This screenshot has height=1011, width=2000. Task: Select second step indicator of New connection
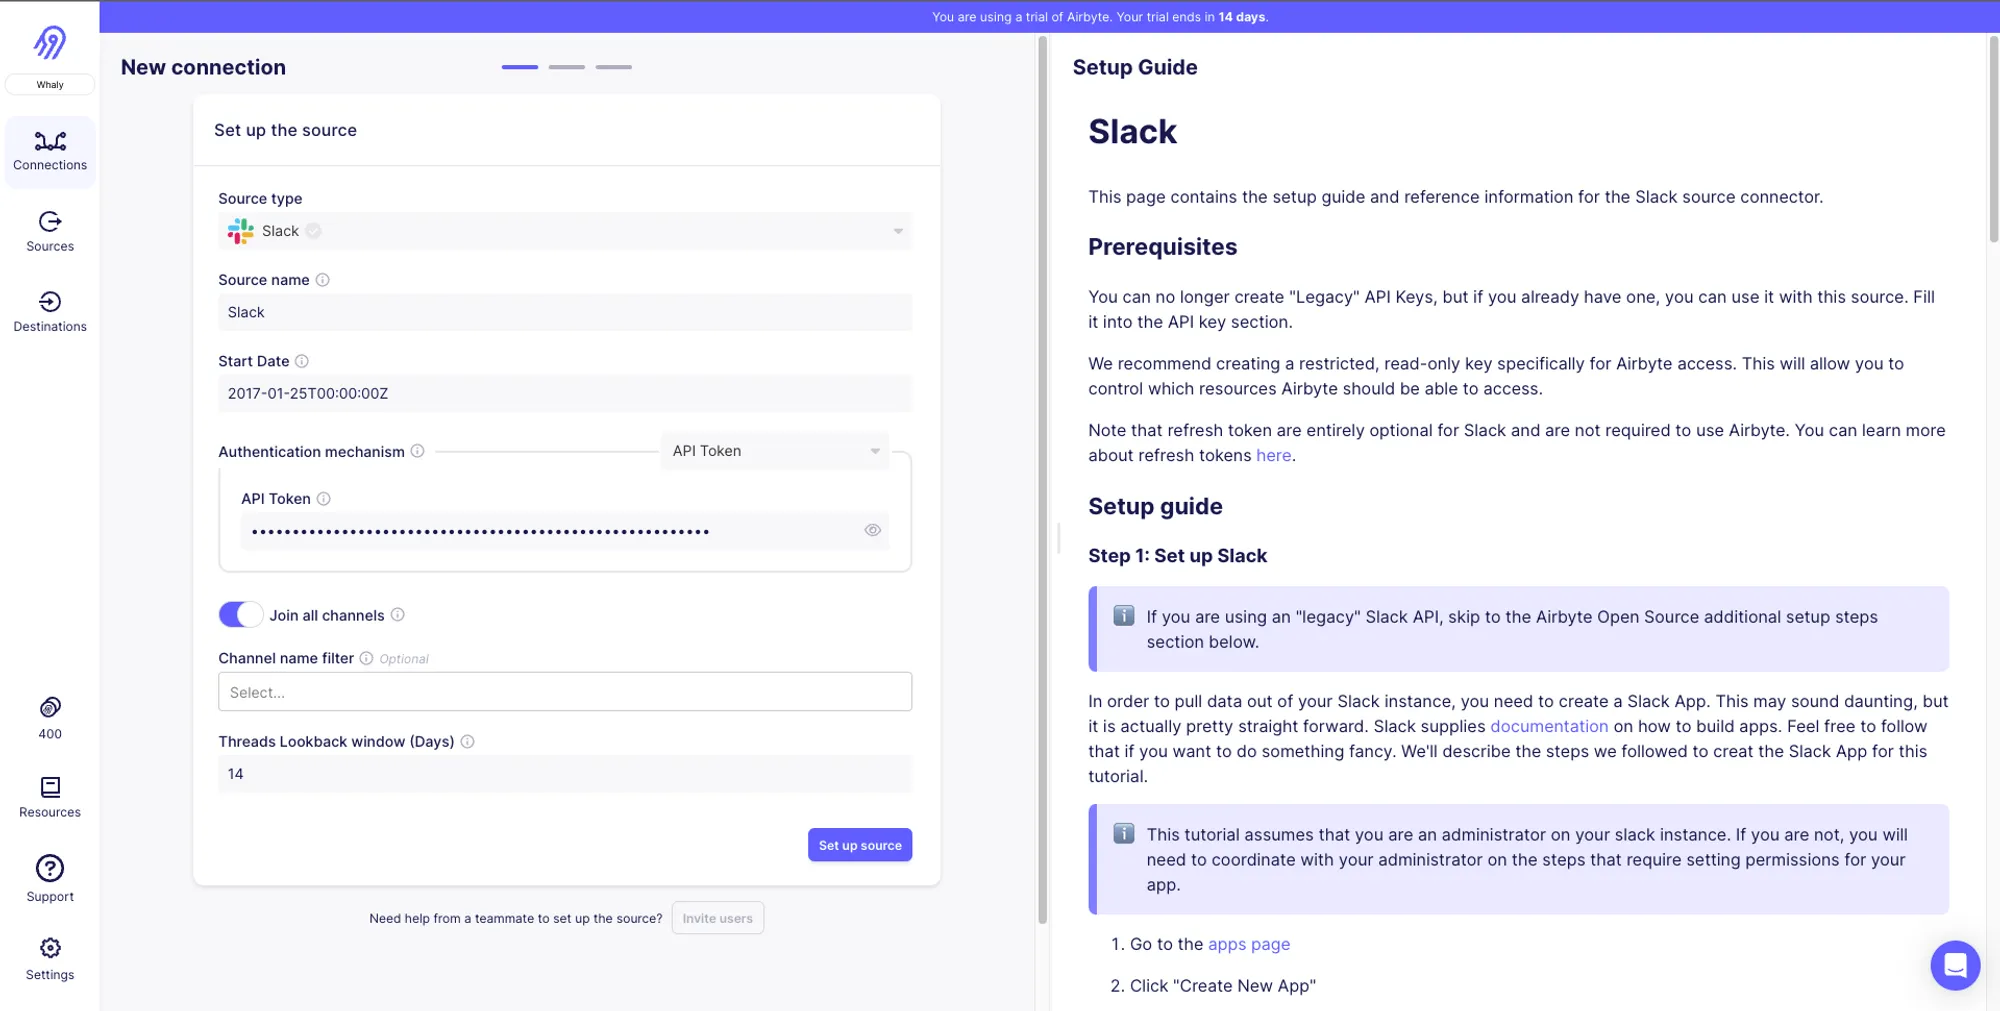[567, 67]
